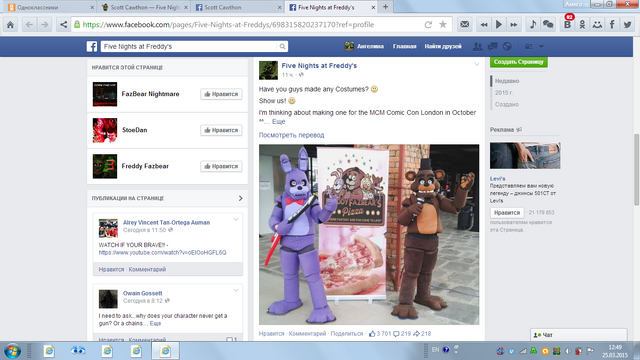Click the EN language indicator in taskbar
This screenshot has width=640, height=360.
(x=436, y=350)
